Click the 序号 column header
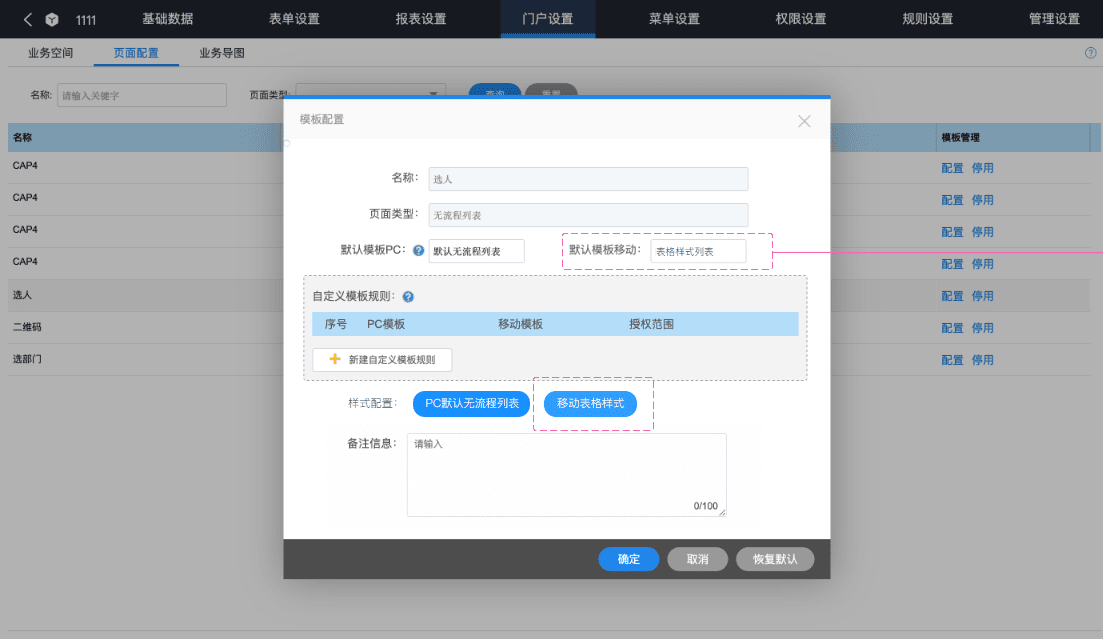 [x=336, y=324]
